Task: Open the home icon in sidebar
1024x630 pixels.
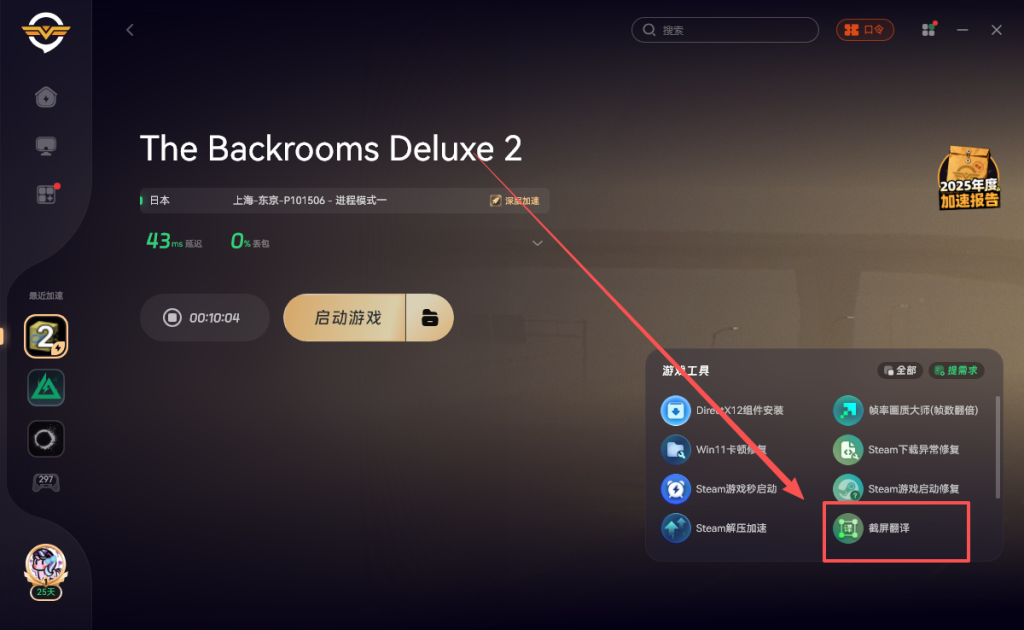Action: (46, 97)
